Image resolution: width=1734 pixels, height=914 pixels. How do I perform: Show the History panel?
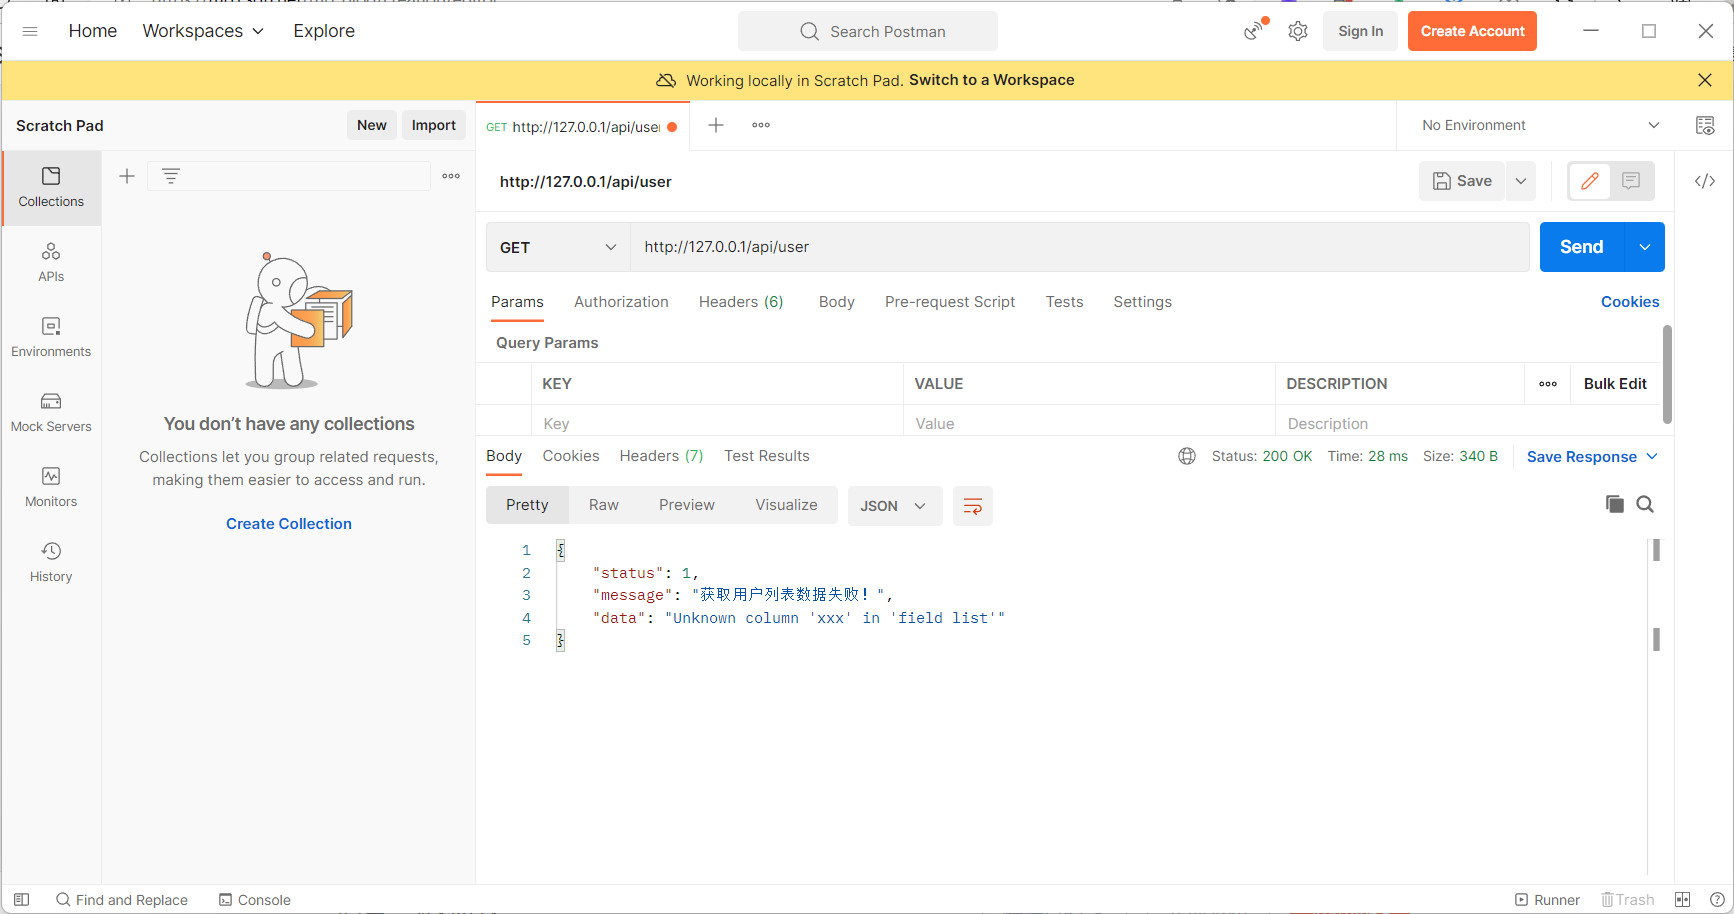[x=50, y=562]
